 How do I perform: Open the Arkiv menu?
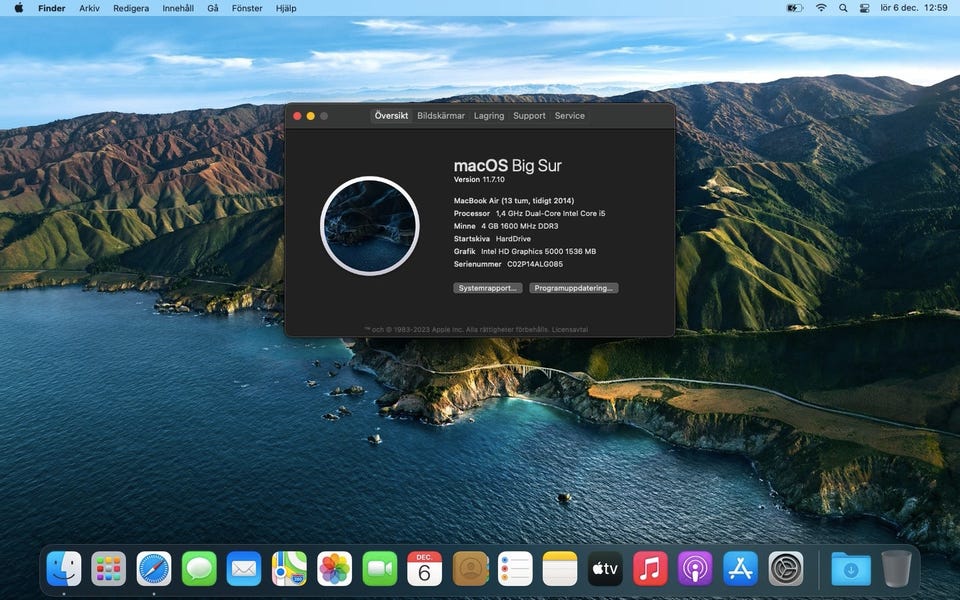[x=89, y=8]
